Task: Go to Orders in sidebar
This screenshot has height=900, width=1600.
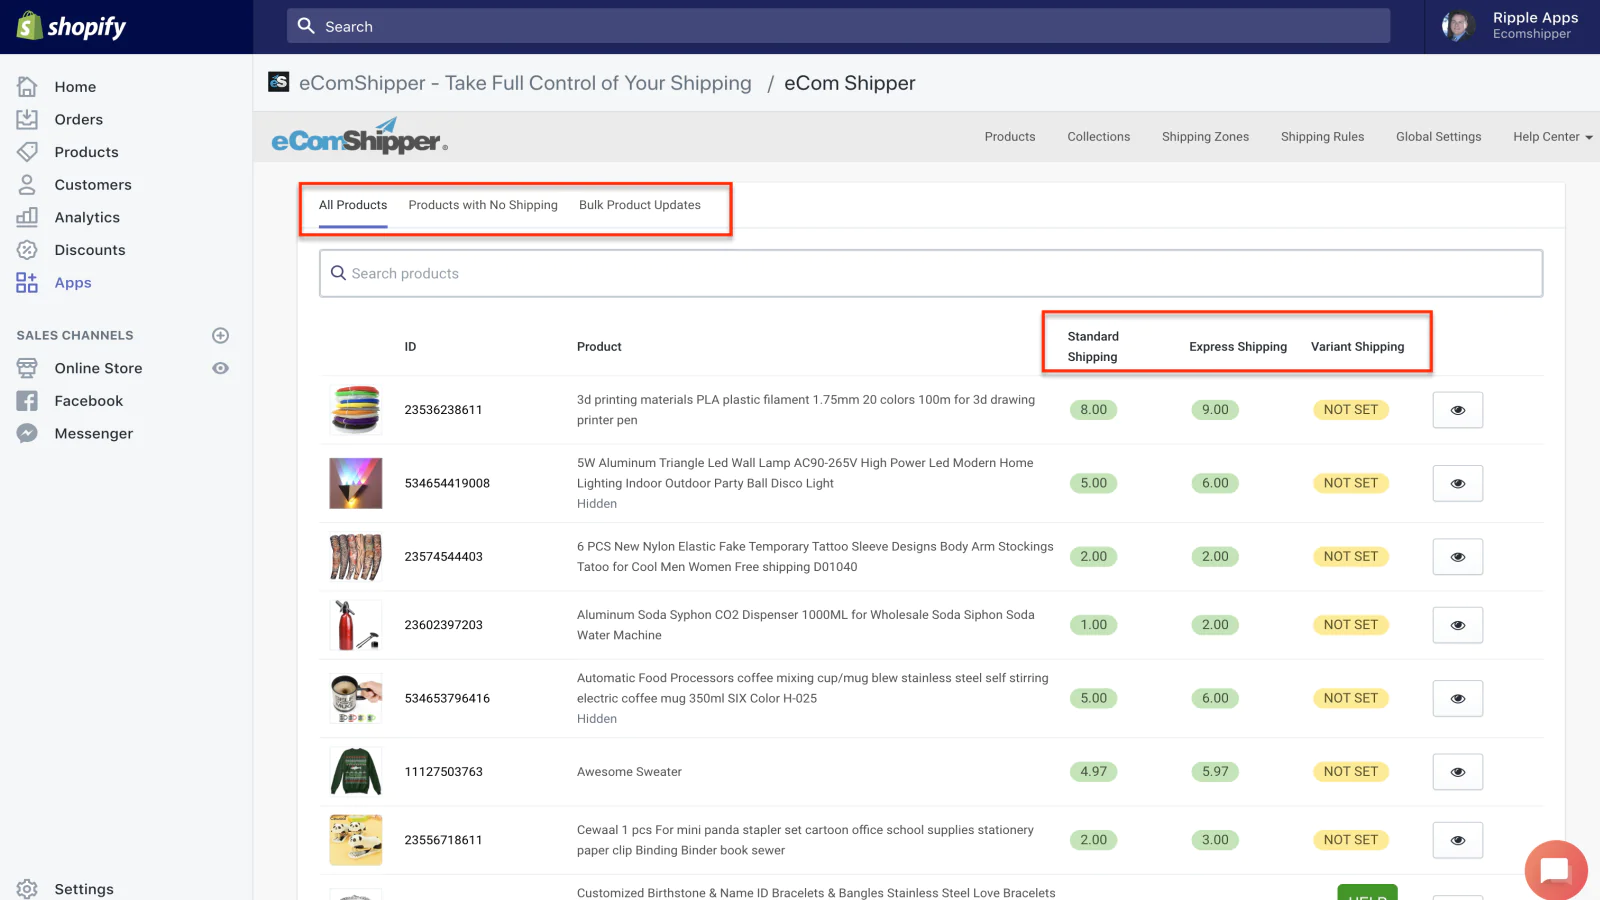Action: [79, 119]
